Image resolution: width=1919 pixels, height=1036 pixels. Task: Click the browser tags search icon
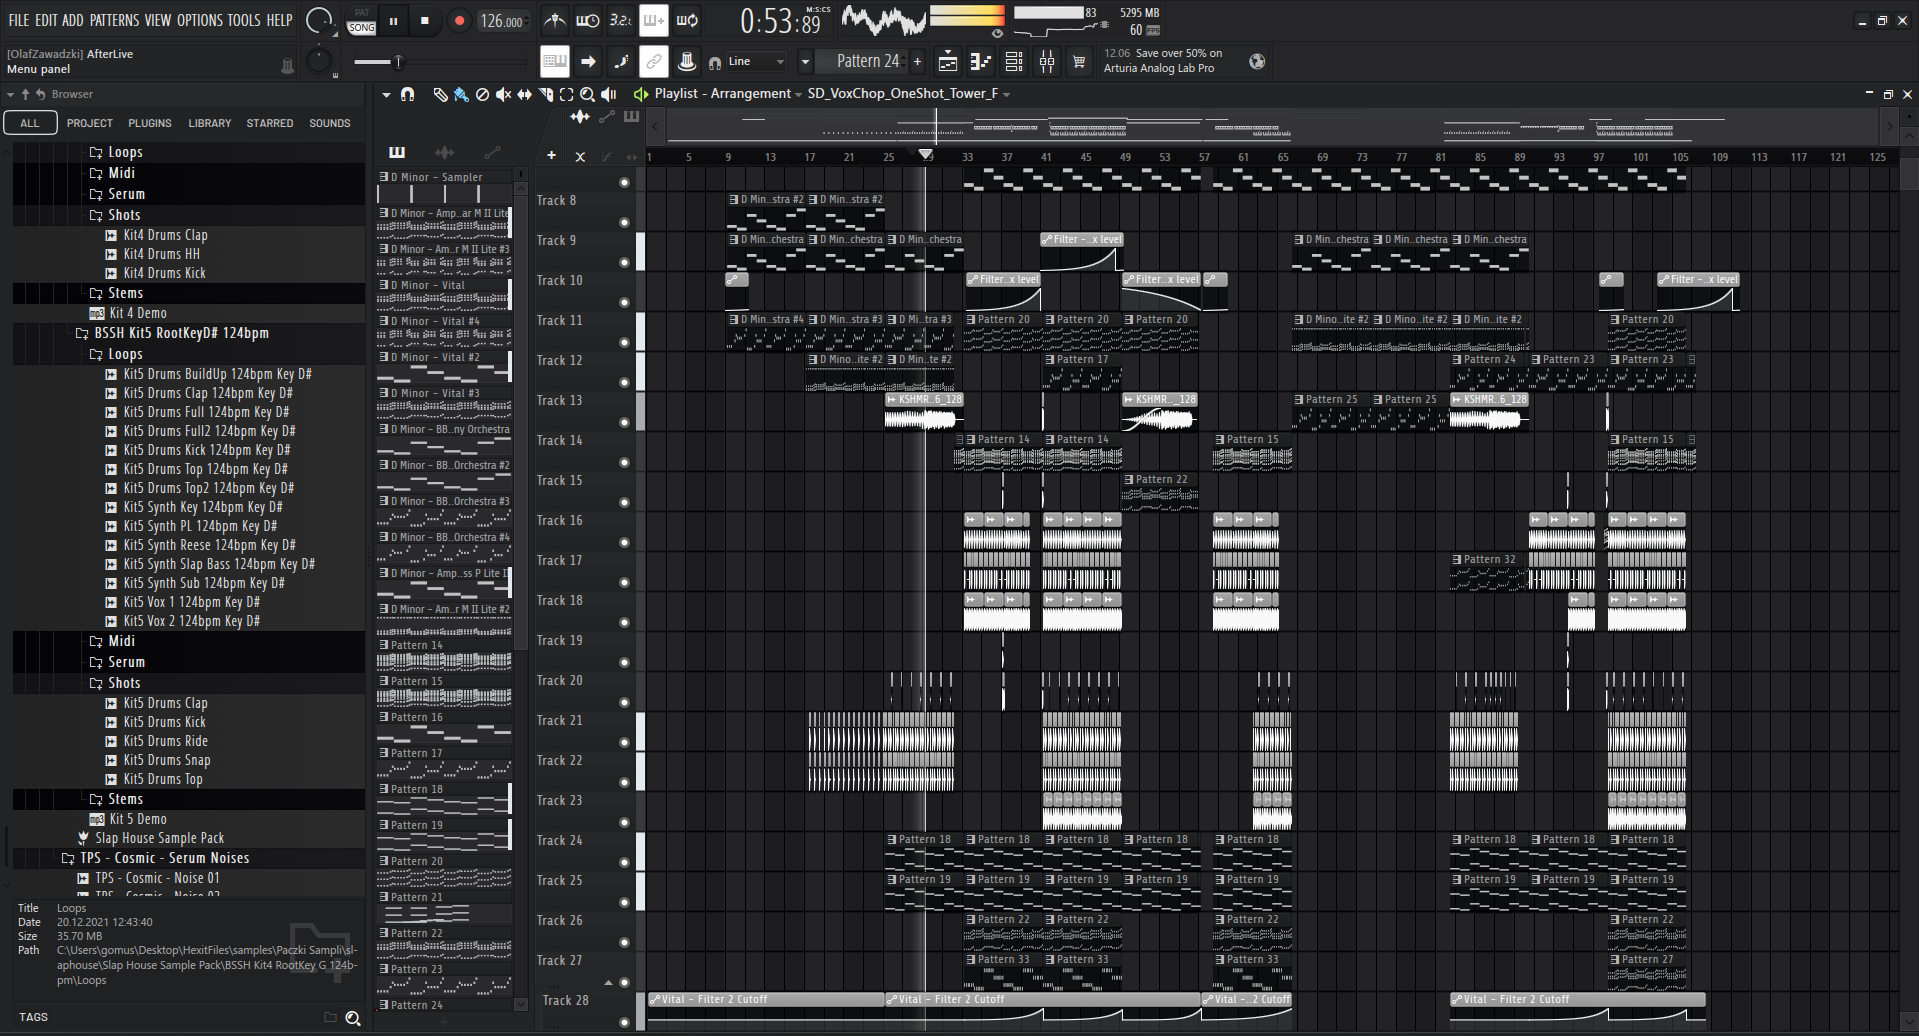coord(353,1018)
